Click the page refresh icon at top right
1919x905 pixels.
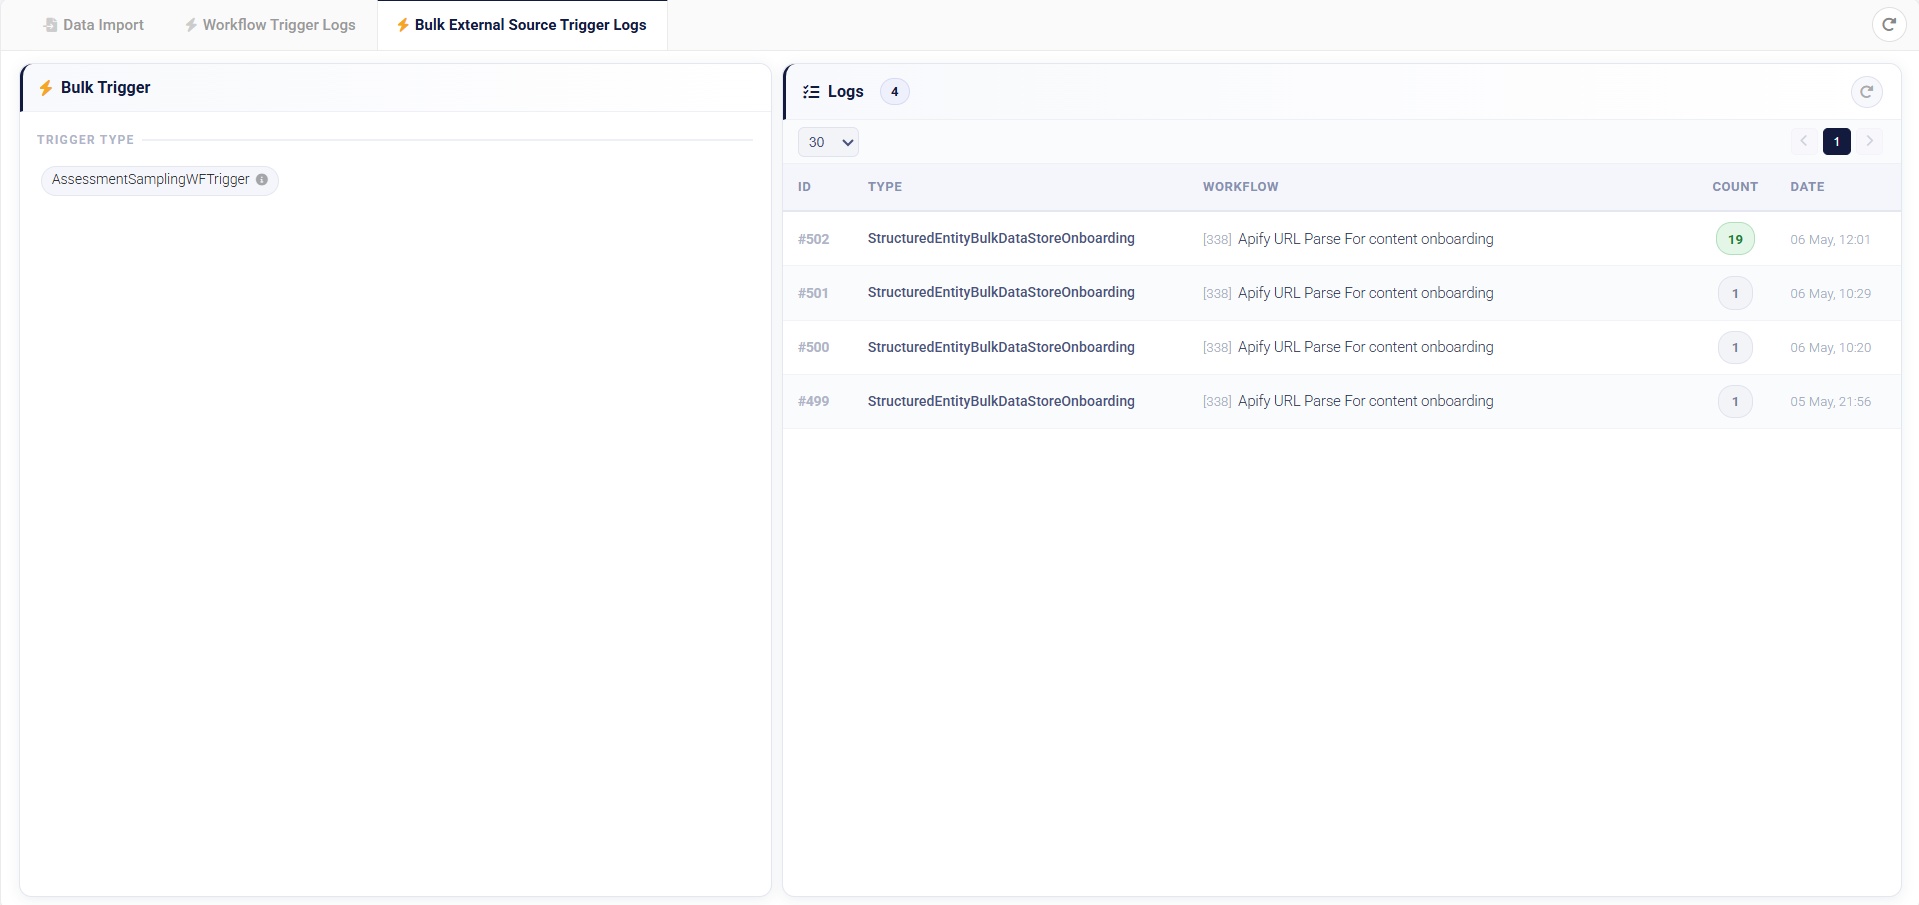[1888, 24]
